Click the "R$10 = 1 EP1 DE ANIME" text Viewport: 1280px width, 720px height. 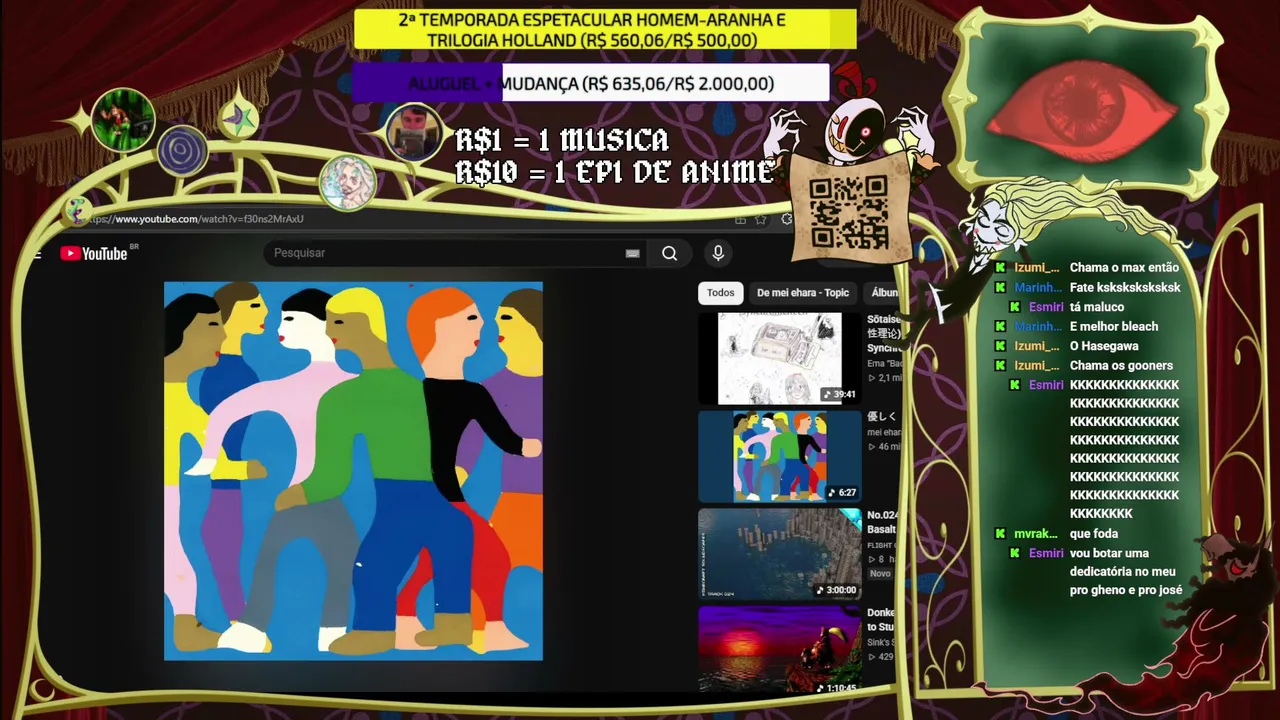coord(614,173)
